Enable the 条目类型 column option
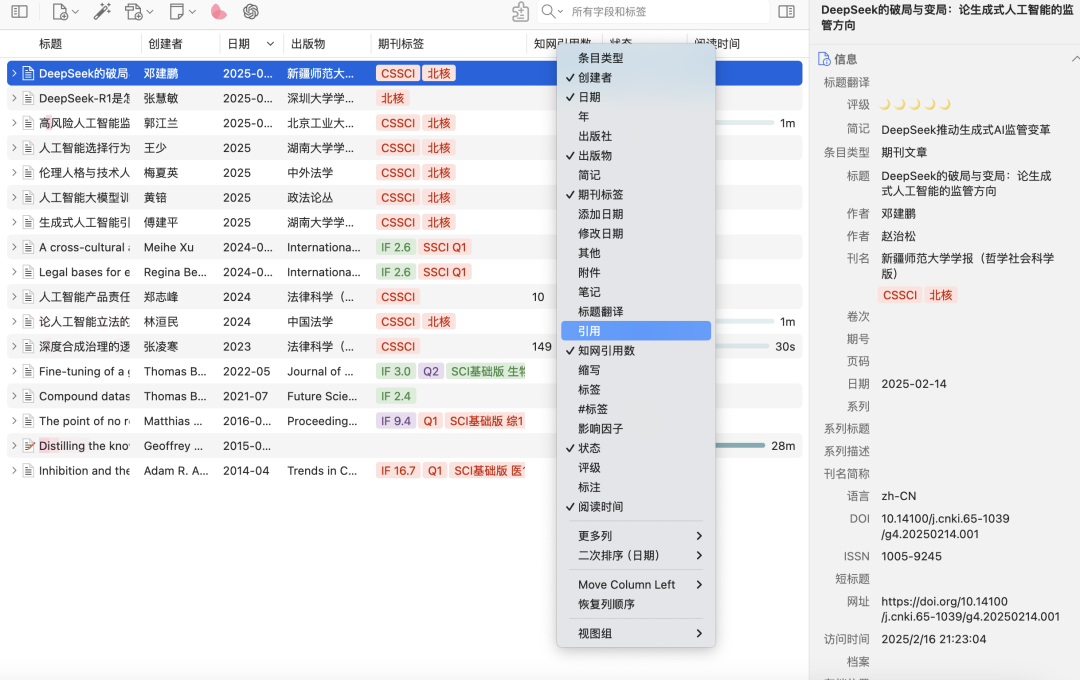The width and height of the screenshot is (1080, 680). [636, 59]
